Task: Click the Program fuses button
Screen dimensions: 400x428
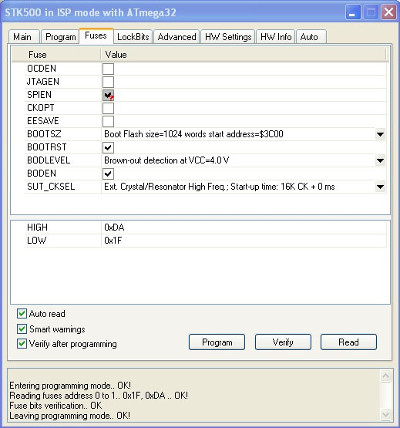Action: click(x=217, y=342)
